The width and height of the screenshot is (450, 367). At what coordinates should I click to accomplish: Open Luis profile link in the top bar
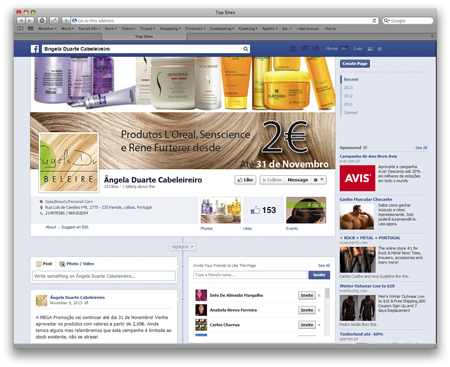[358, 49]
